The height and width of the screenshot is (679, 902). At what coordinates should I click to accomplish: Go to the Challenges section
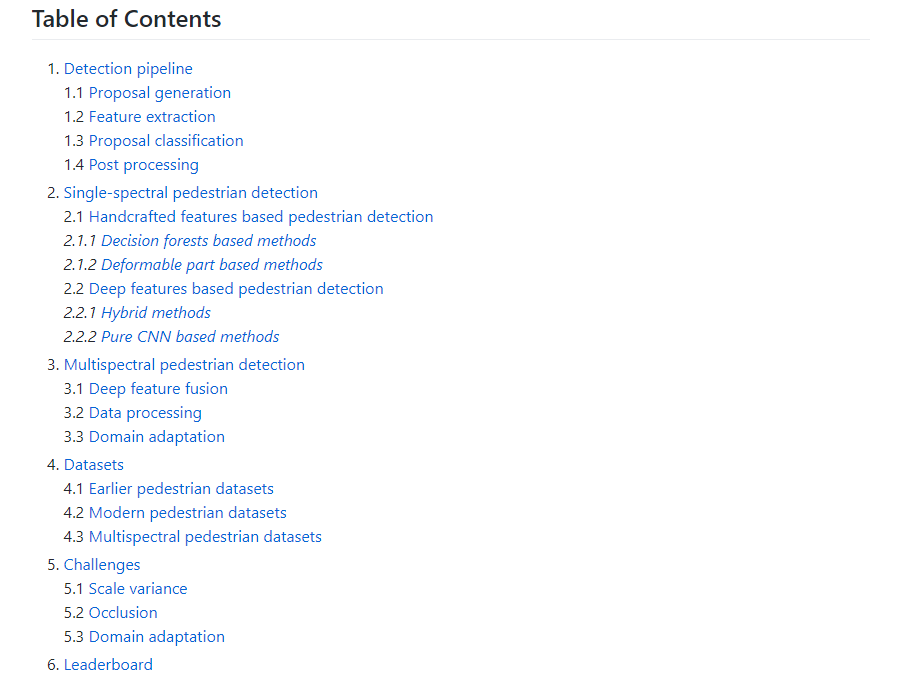tap(102, 565)
